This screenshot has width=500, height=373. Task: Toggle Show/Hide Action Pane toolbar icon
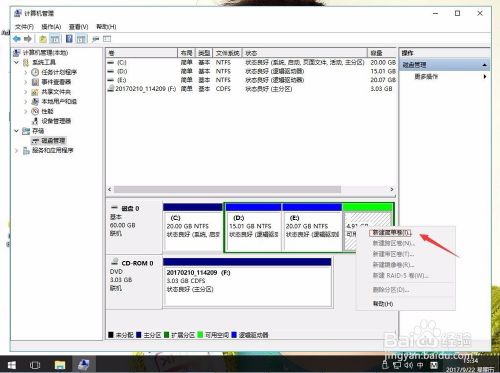point(81,39)
